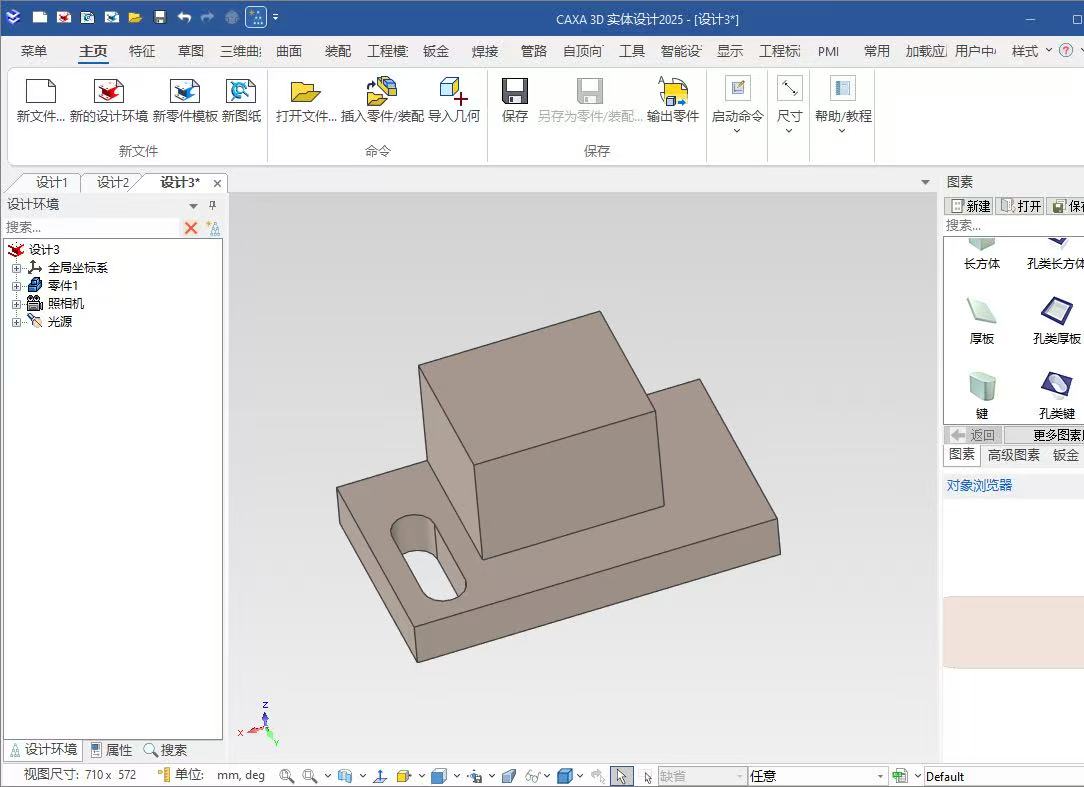Click the 新建 button in 图素 panel
The height and width of the screenshot is (787, 1084).
970,206
